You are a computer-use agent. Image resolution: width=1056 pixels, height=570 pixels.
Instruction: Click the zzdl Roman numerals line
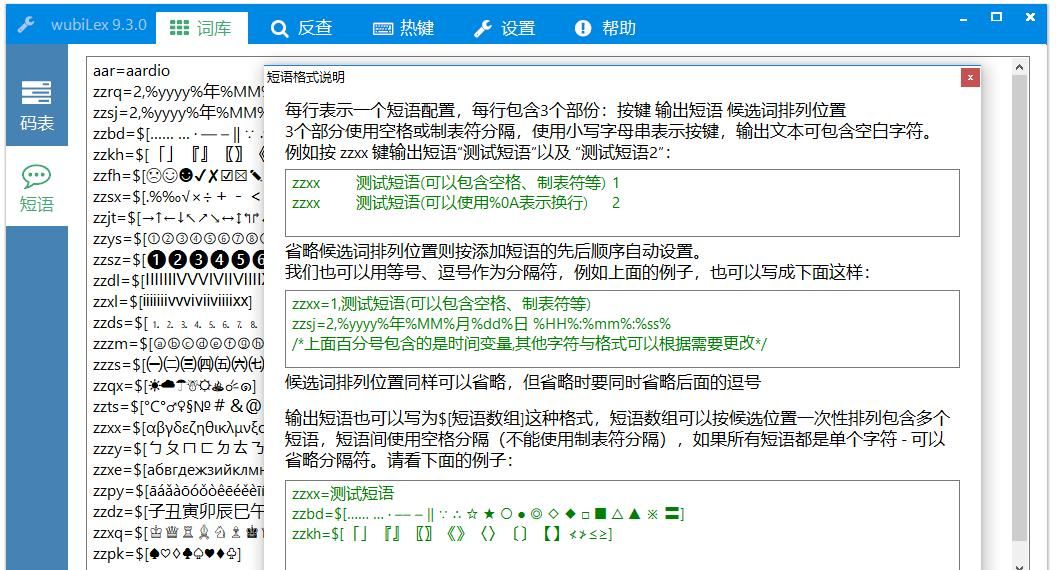(x=178, y=280)
